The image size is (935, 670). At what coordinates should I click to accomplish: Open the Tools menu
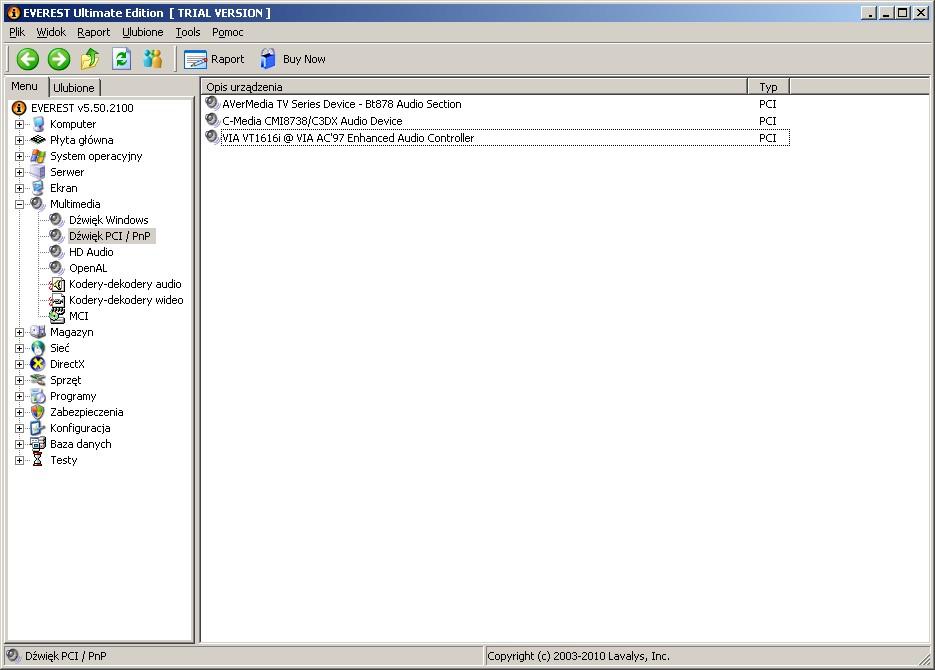click(x=188, y=32)
